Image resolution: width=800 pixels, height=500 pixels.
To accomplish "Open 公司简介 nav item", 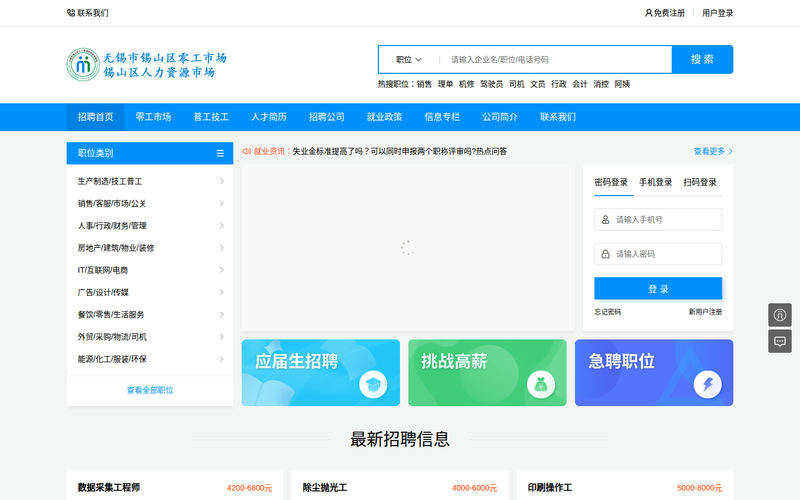I will (x=500, y=117).
